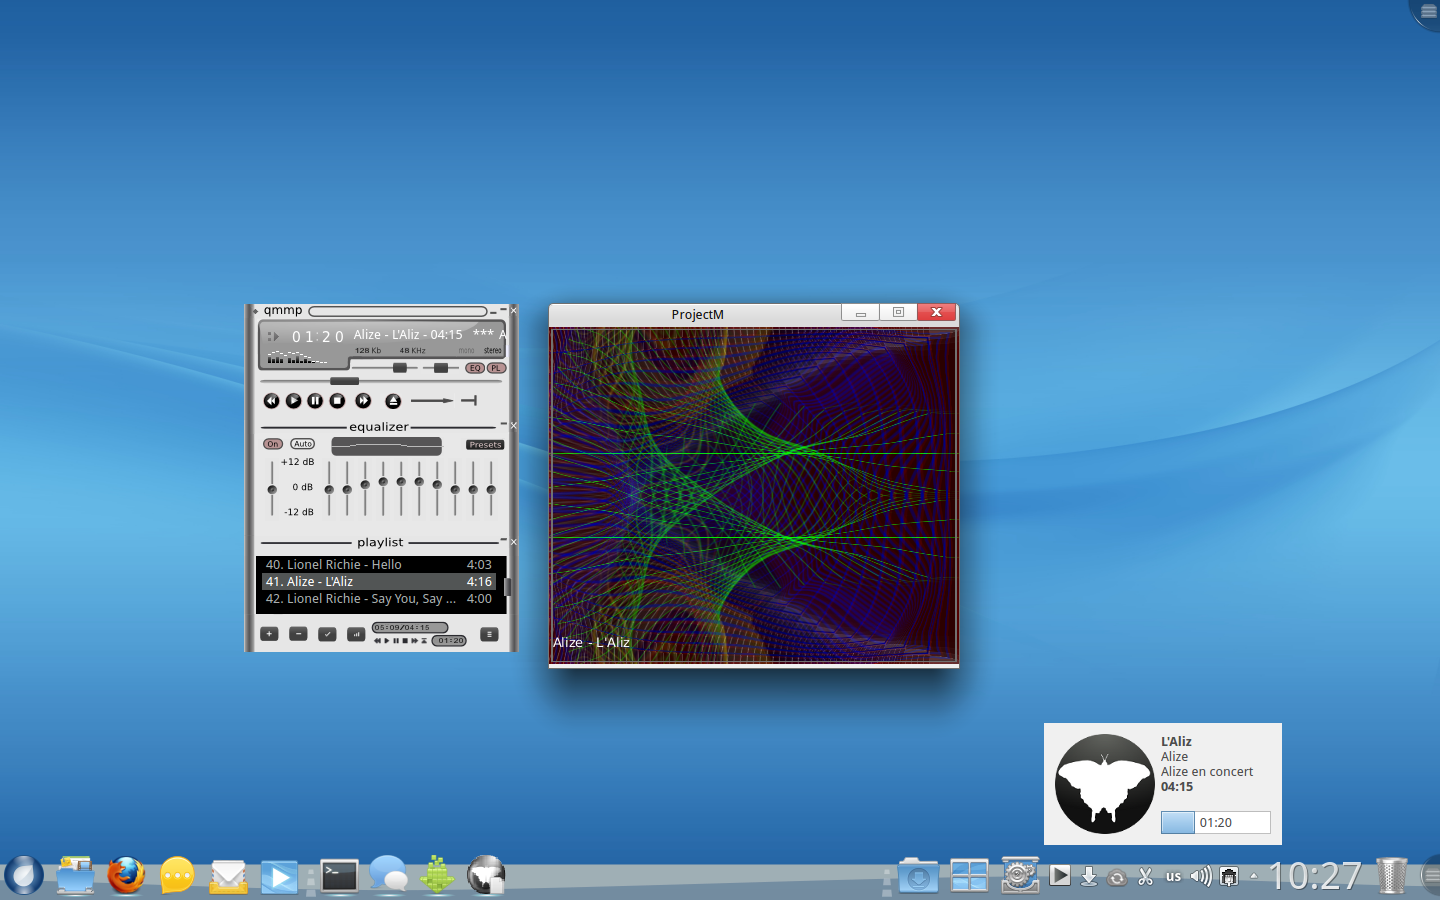
Task: Click the volume icon in system tray
Action: [1200, 877]
